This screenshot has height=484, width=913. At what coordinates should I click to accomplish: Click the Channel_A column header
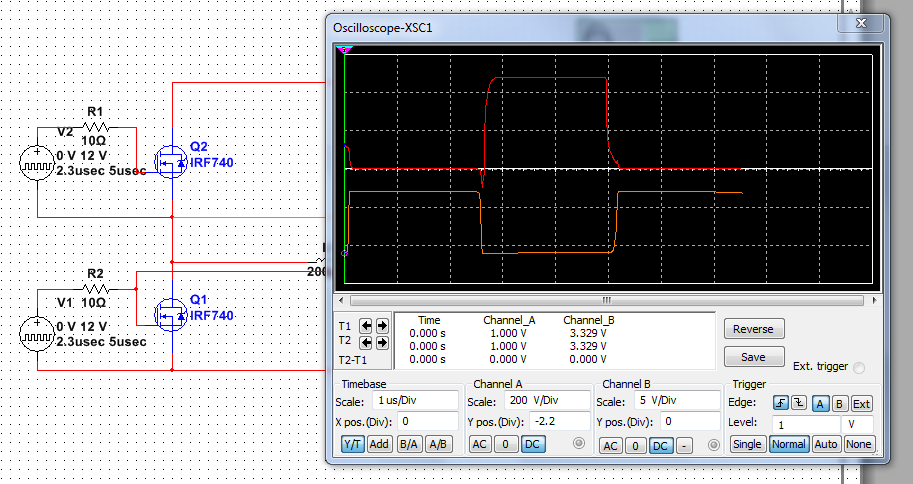click(509, 320)
